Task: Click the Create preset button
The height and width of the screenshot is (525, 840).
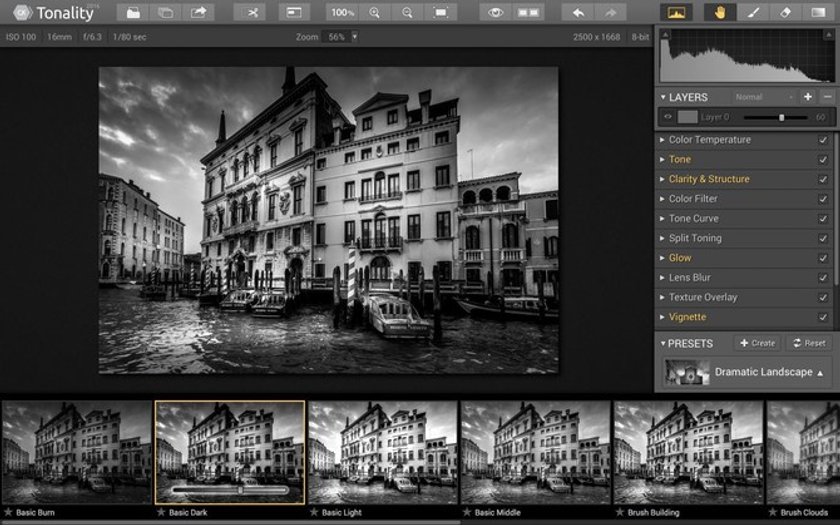Action: pos(758,343)
